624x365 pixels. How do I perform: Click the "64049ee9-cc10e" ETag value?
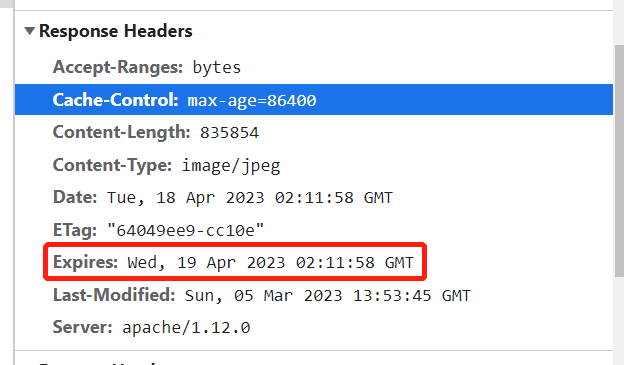(x=186, y=230)
